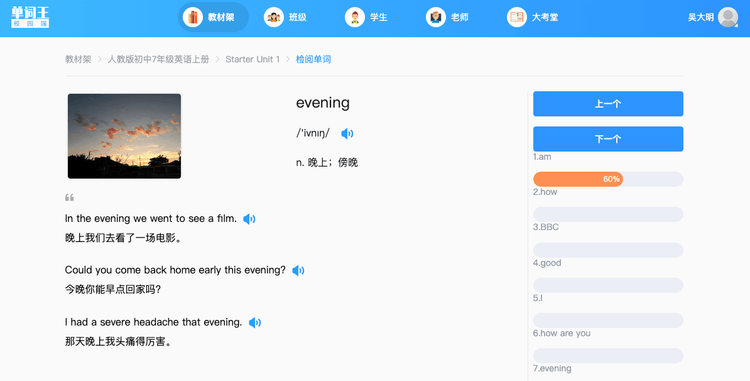Select word "2.how" in the list

point(545,192)
